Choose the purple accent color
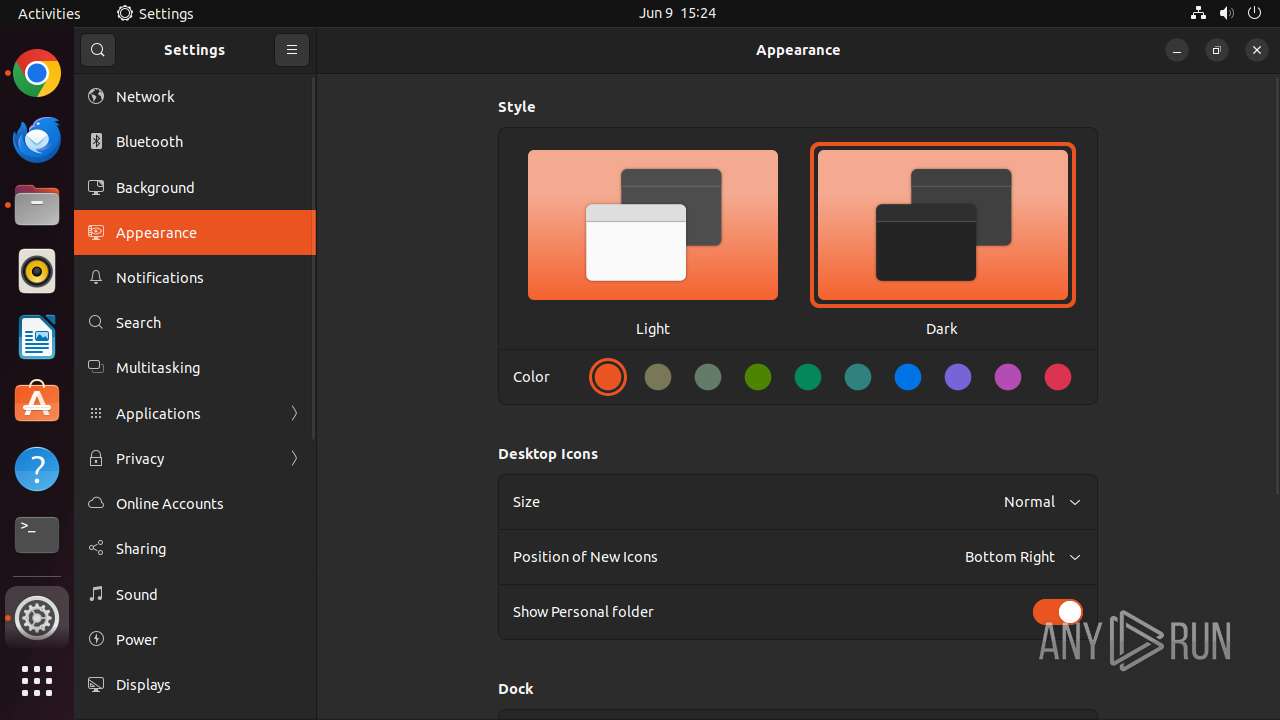Image resolution: width=1280 pixels, height=720 pixels. click(958, 377)
